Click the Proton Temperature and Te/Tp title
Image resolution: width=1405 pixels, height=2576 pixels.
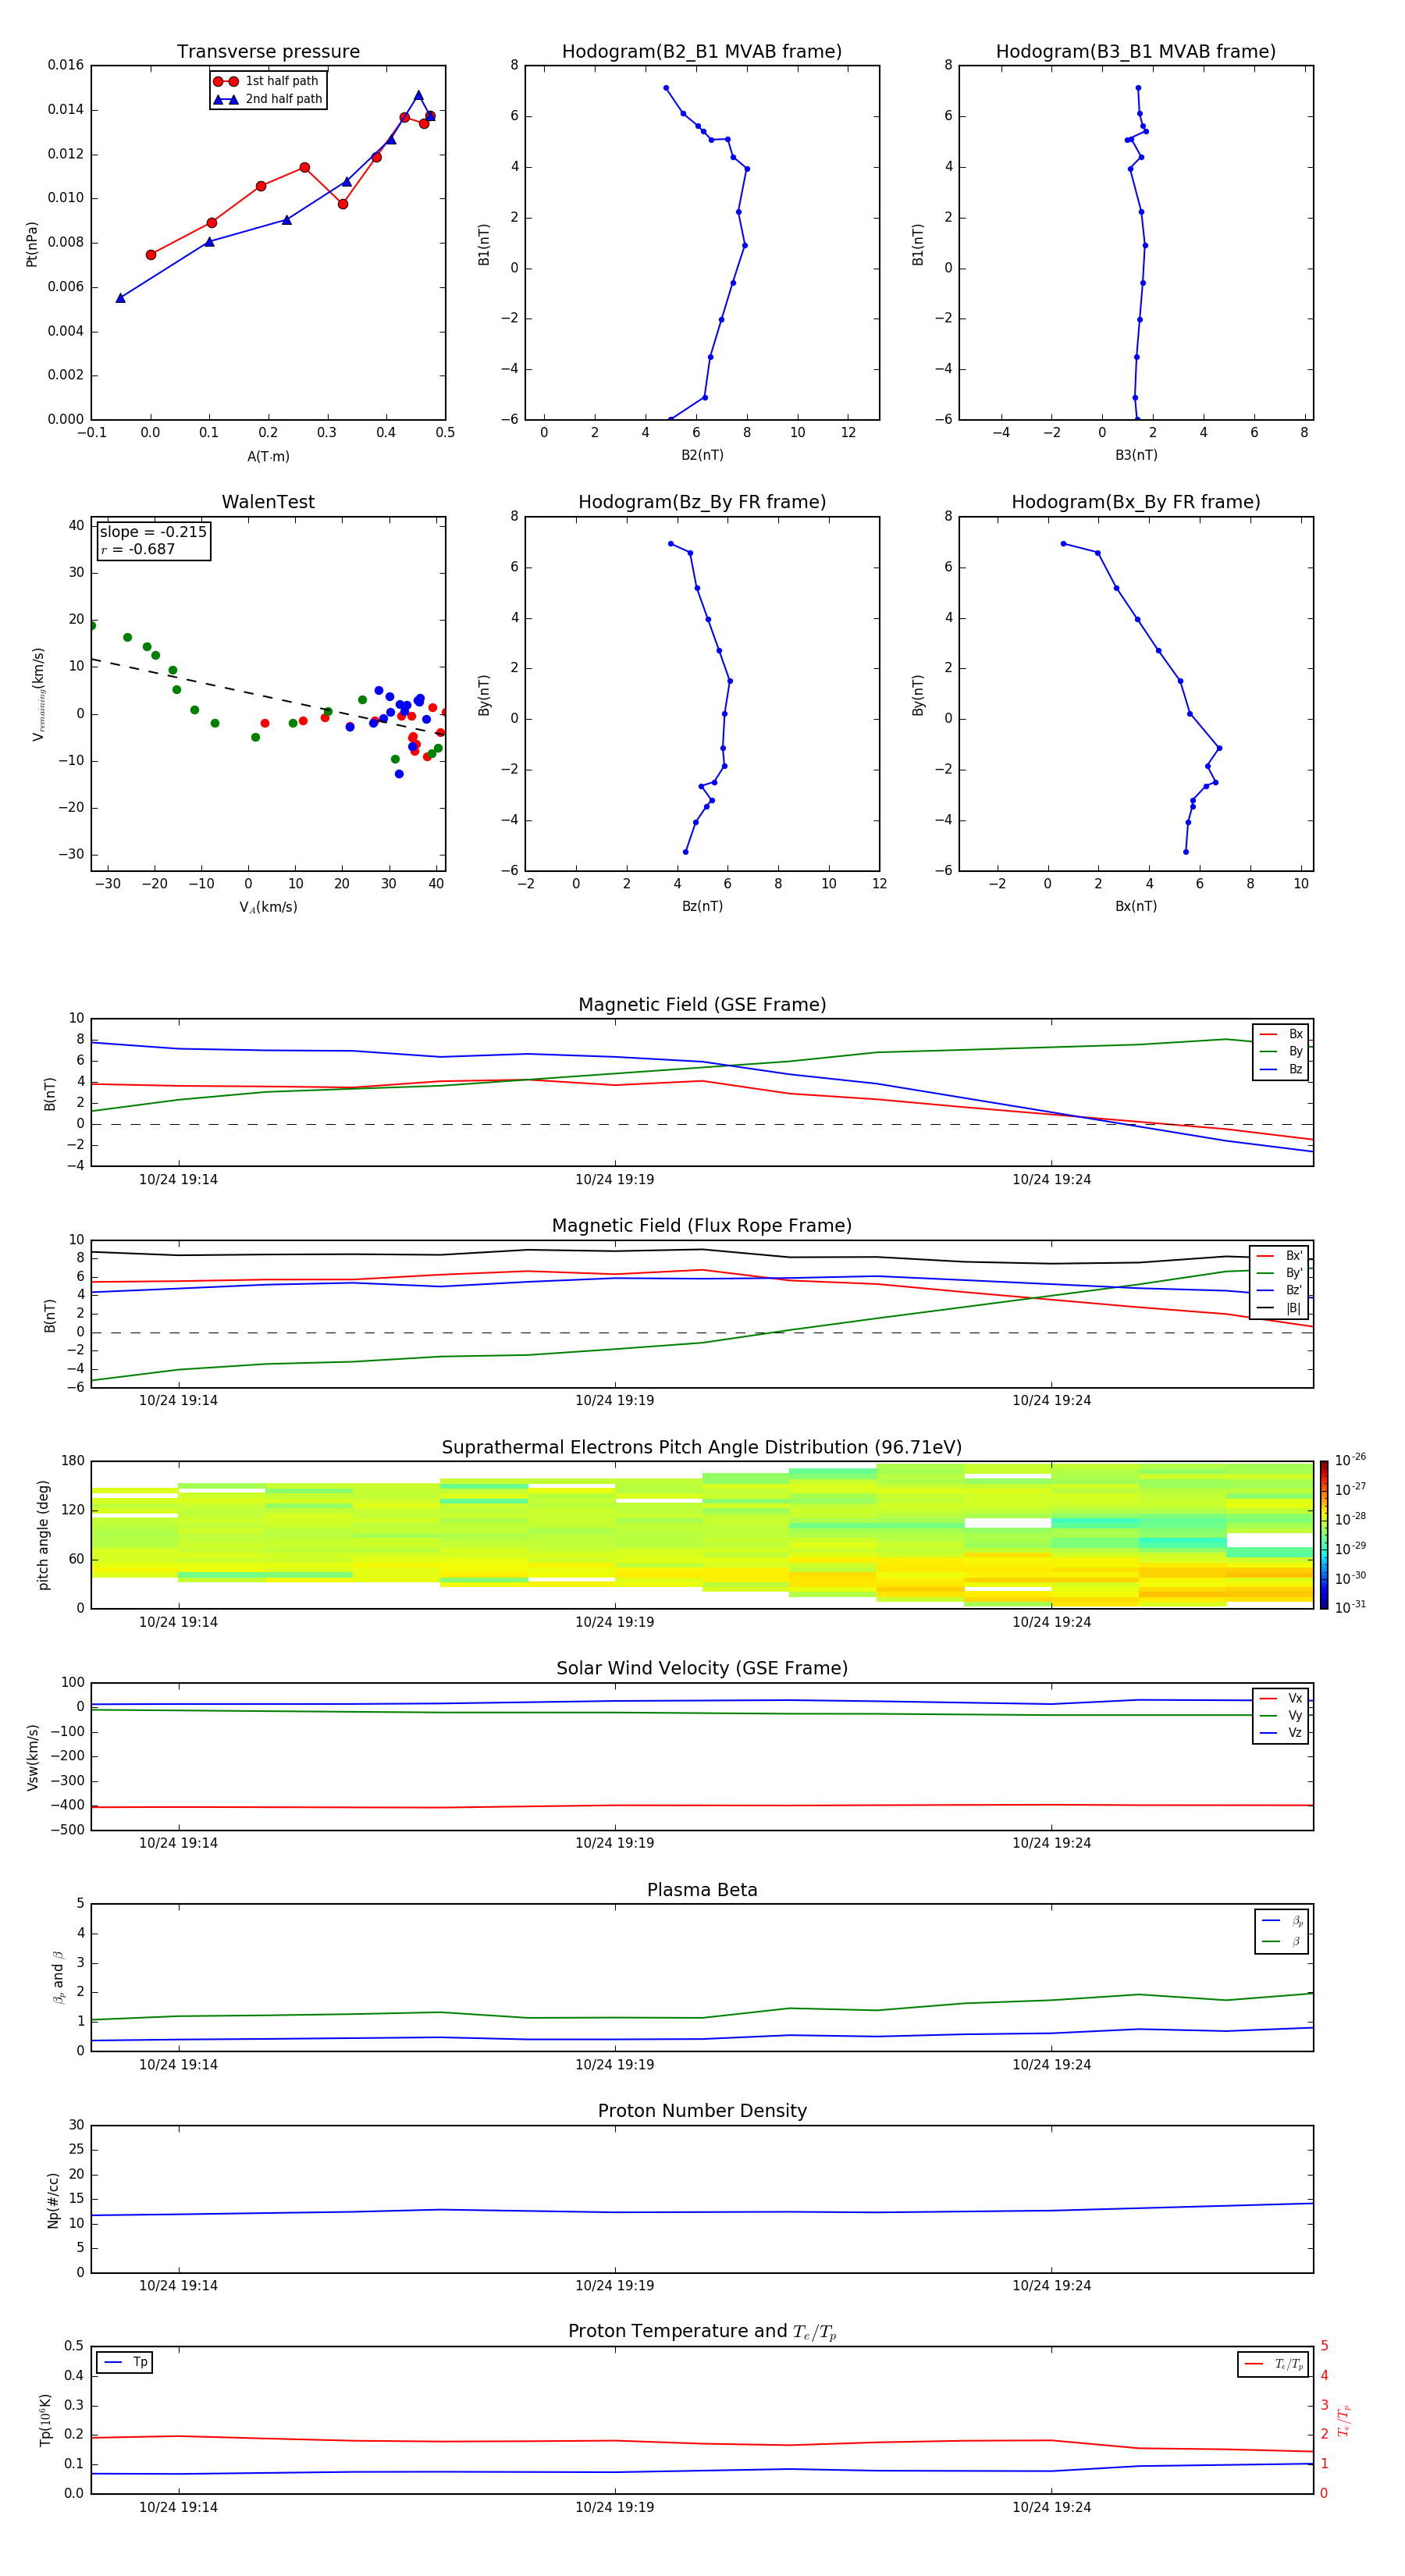point(702,2331)
